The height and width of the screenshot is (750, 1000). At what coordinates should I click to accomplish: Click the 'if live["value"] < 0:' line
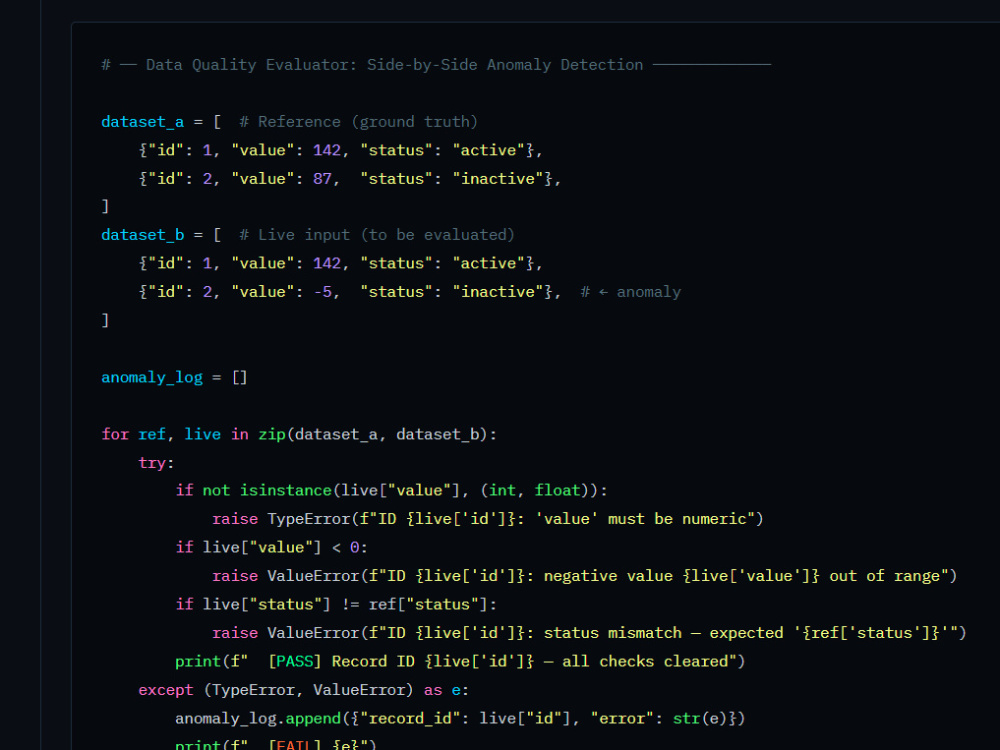pyautogui.click(x=271, y=548)
